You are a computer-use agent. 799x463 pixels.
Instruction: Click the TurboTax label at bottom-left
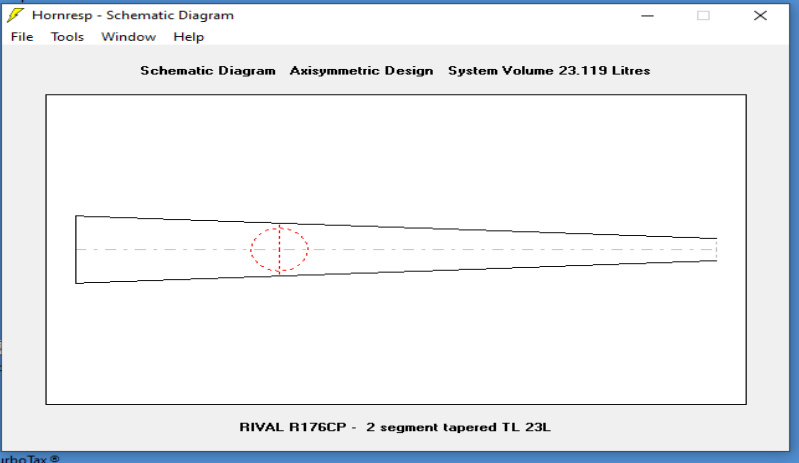28,459
